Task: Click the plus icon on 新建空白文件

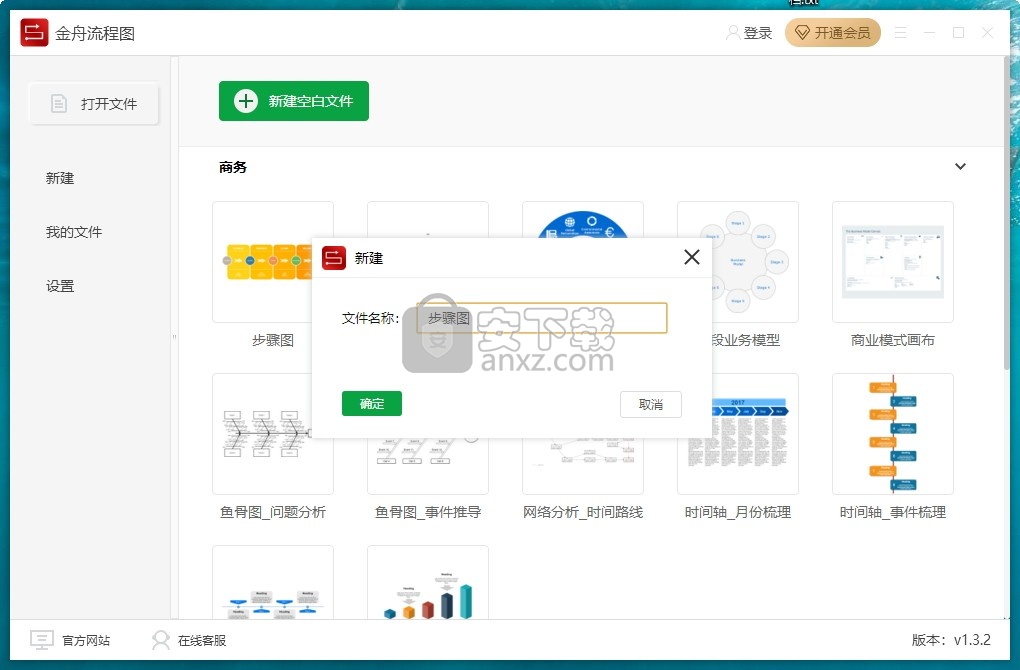Action: (245, 101)
